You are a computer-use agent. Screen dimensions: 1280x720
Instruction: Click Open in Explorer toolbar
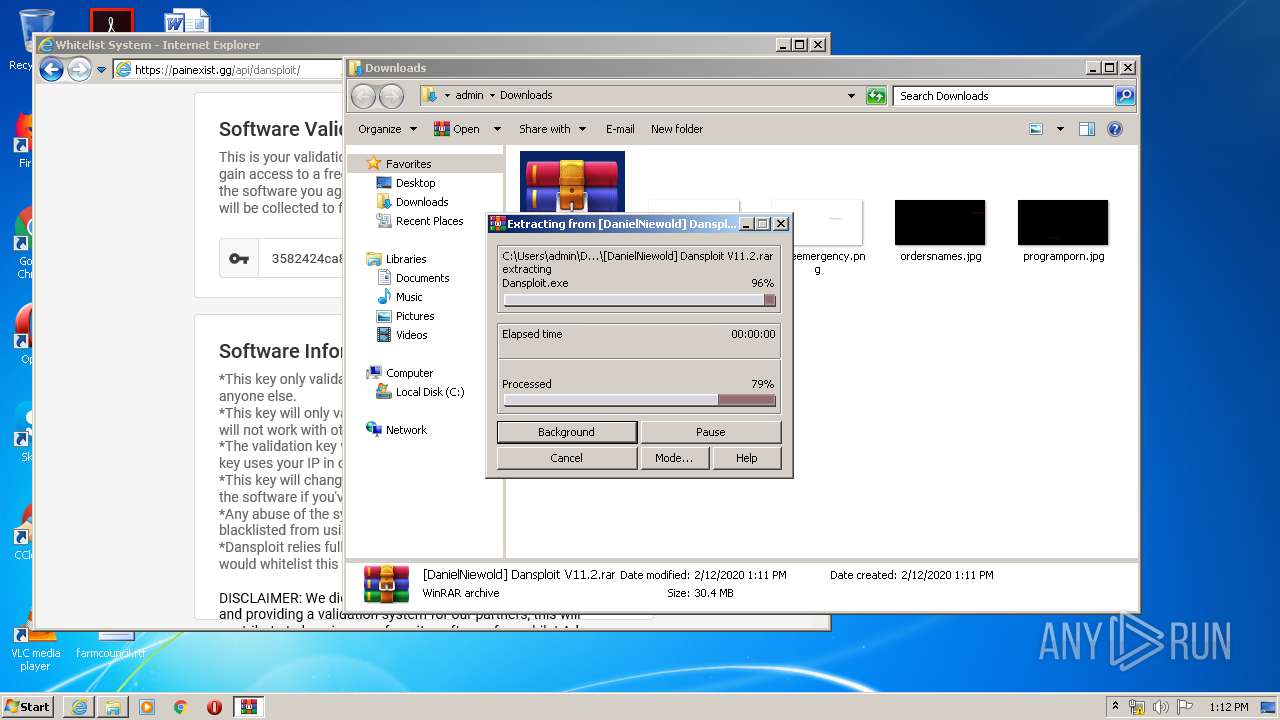[x=458, y=129]
